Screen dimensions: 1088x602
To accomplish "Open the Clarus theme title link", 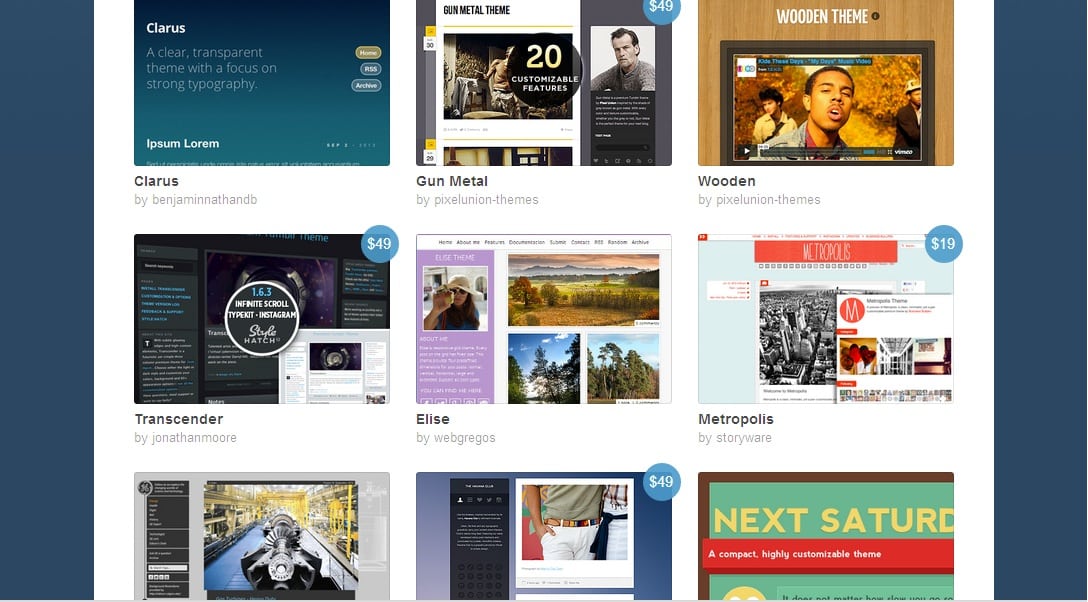I will (x=156, y=181).
